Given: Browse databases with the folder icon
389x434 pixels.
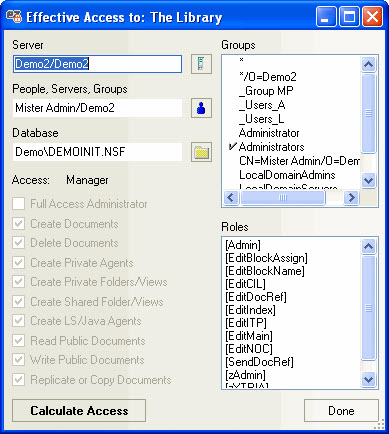Looking at the screenshot, I should 201,152.
